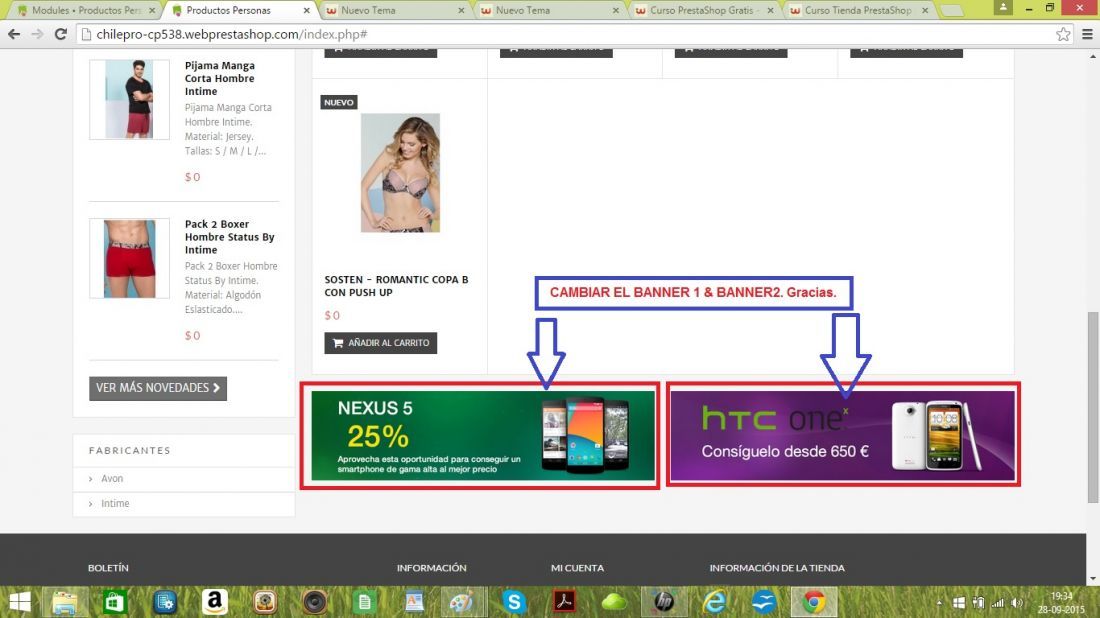This screenshot has height=618, width=1100.
Task: Click the pajama product thumbnail
Action: tap(129, 99)
